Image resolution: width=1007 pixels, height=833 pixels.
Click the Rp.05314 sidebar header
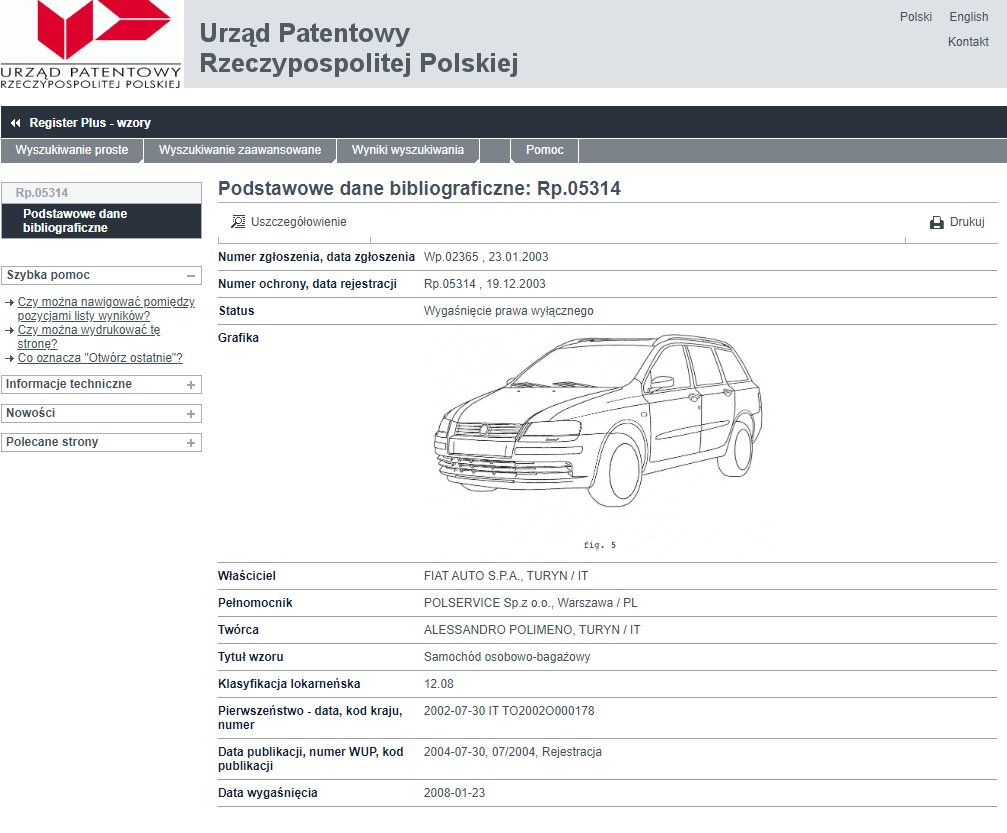pyautogui.click(x=101, y=193)
